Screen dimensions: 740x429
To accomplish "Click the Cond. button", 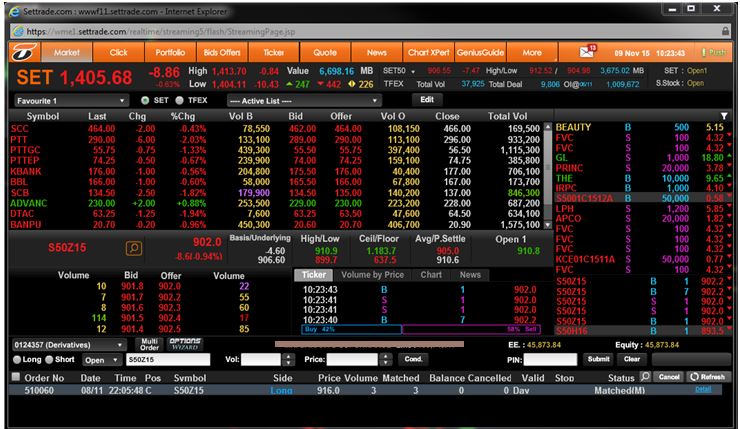I will pos(413,359).
